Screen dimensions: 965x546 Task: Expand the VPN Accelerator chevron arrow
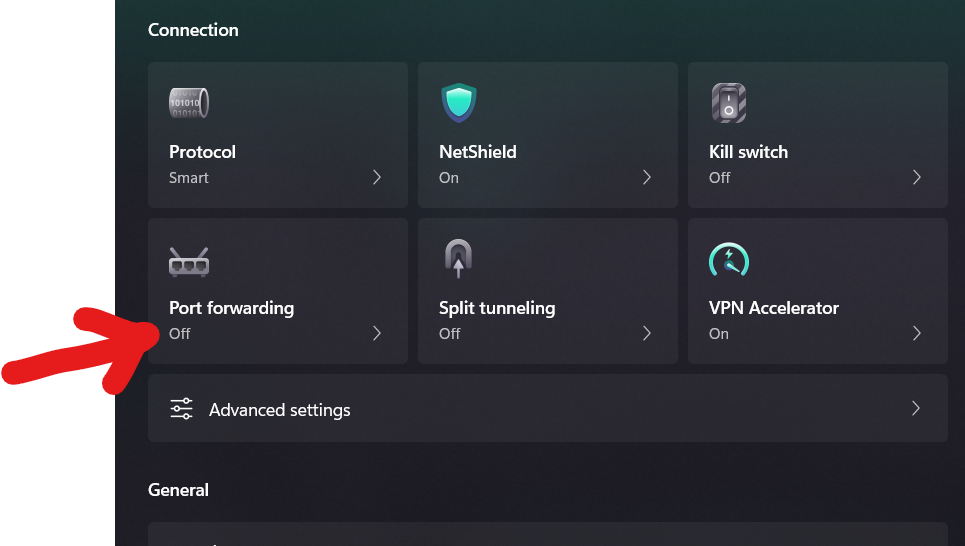coord(916,333)
